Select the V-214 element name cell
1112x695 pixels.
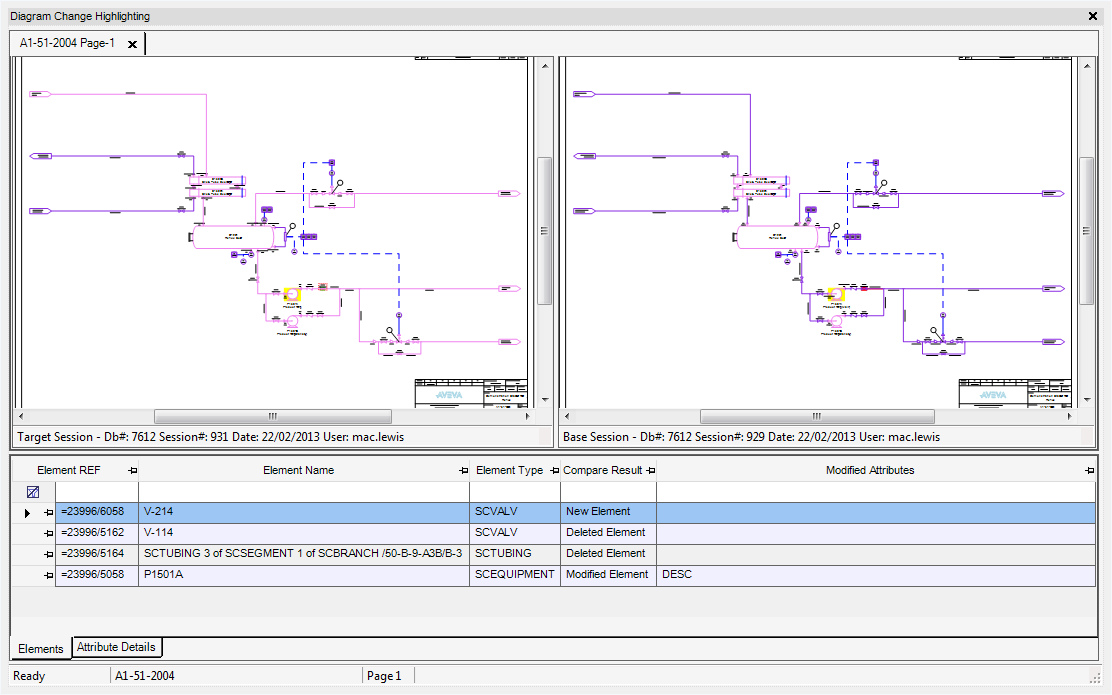[x=304, y=511]
